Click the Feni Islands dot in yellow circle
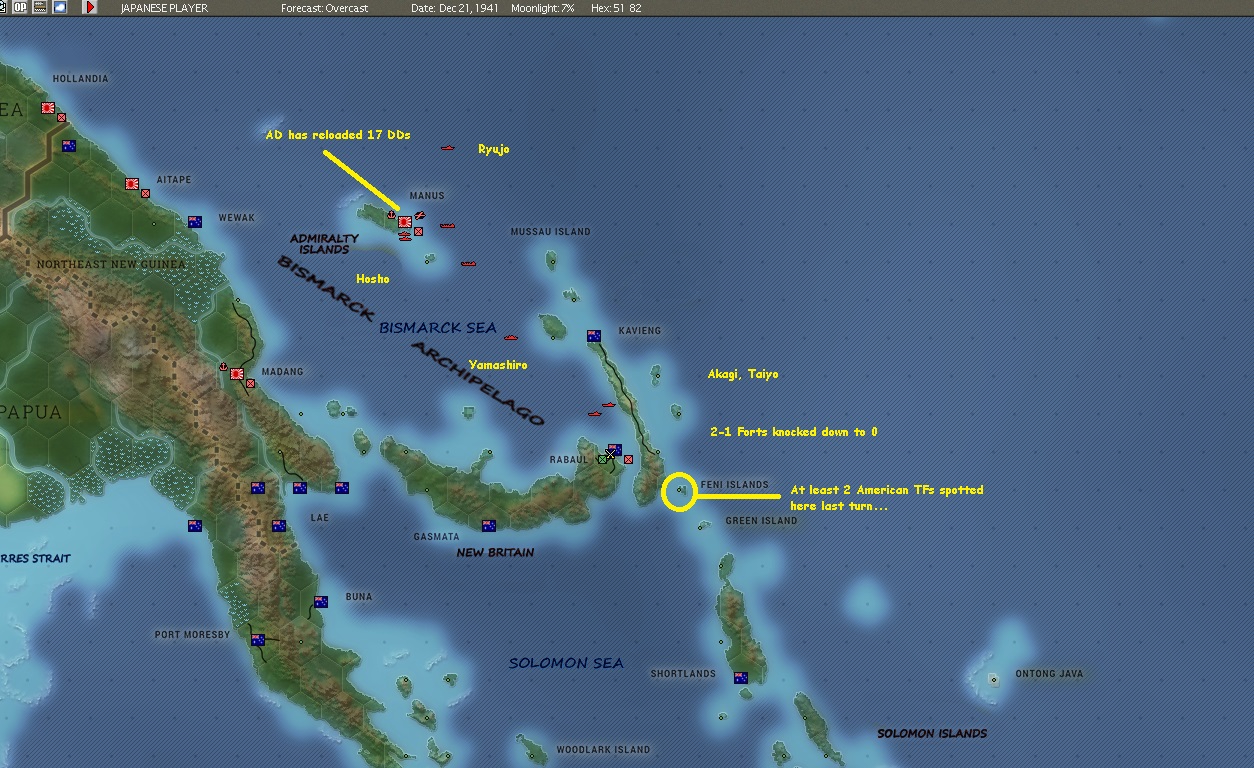 click(680, 490)
